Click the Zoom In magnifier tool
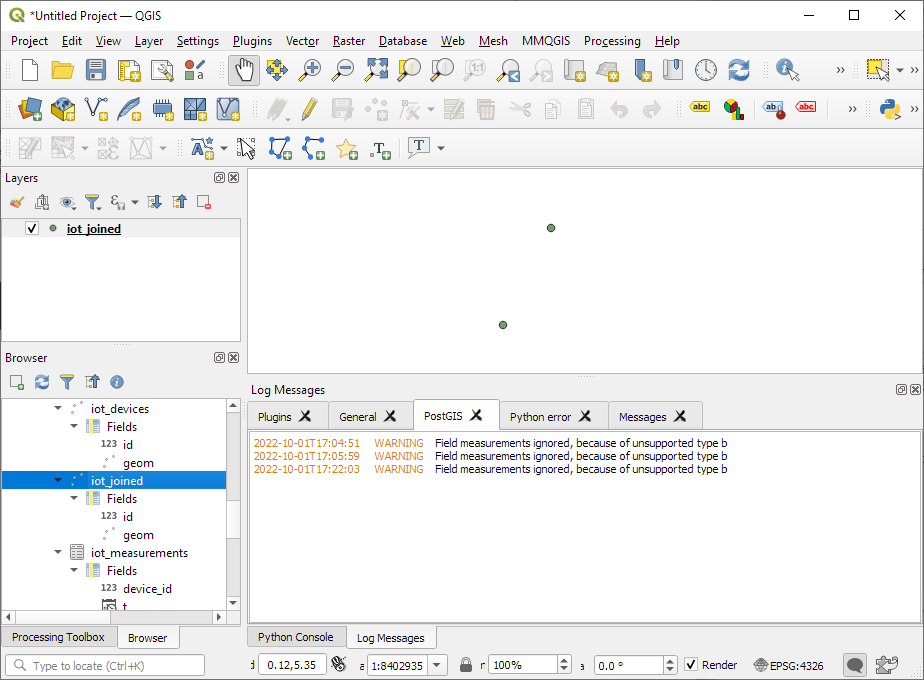 tap(311, 70)
